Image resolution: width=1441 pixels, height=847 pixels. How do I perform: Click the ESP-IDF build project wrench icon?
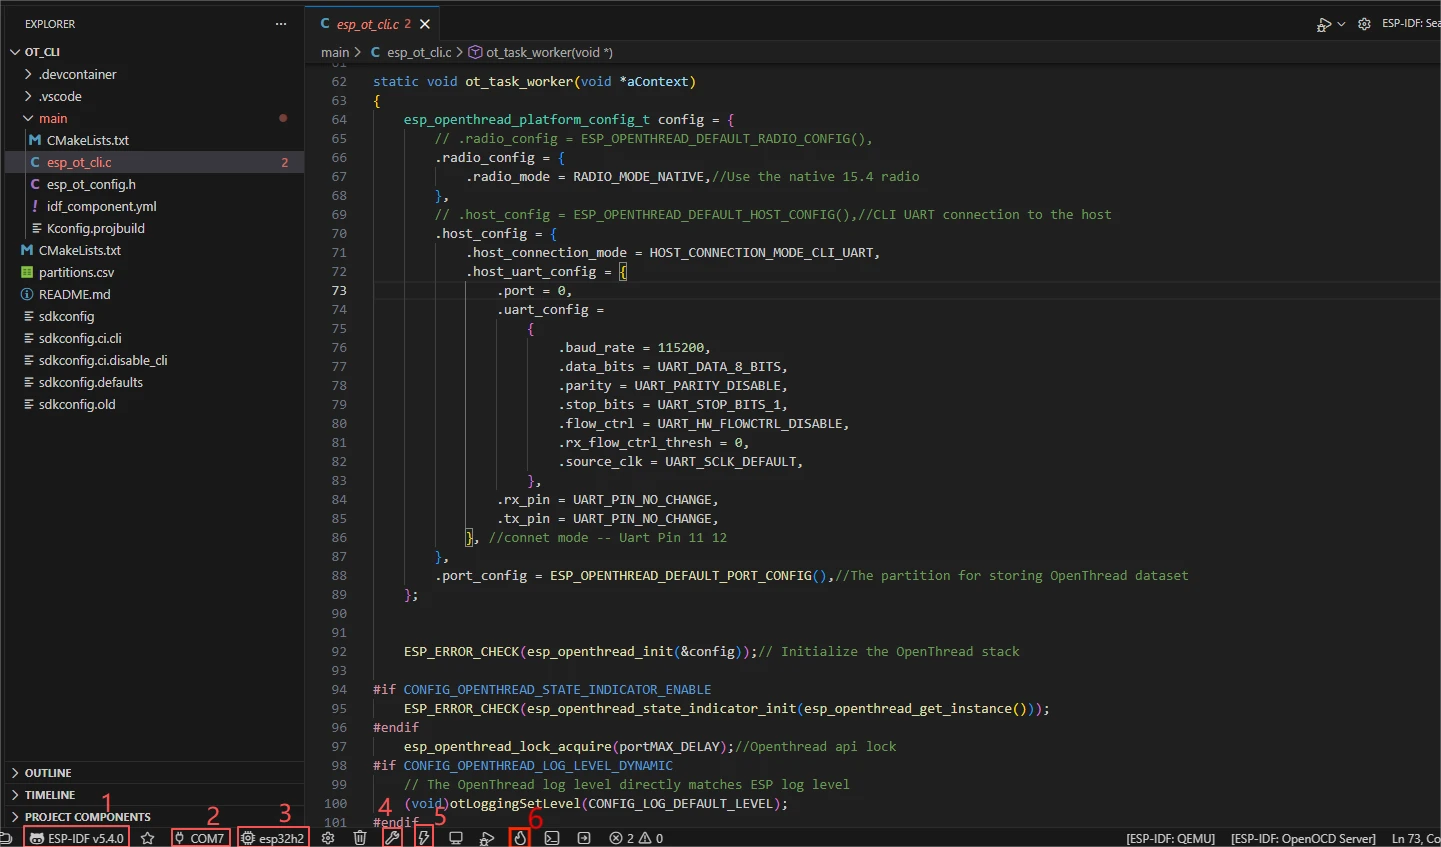pyautogui.click(x=392, y=838)
